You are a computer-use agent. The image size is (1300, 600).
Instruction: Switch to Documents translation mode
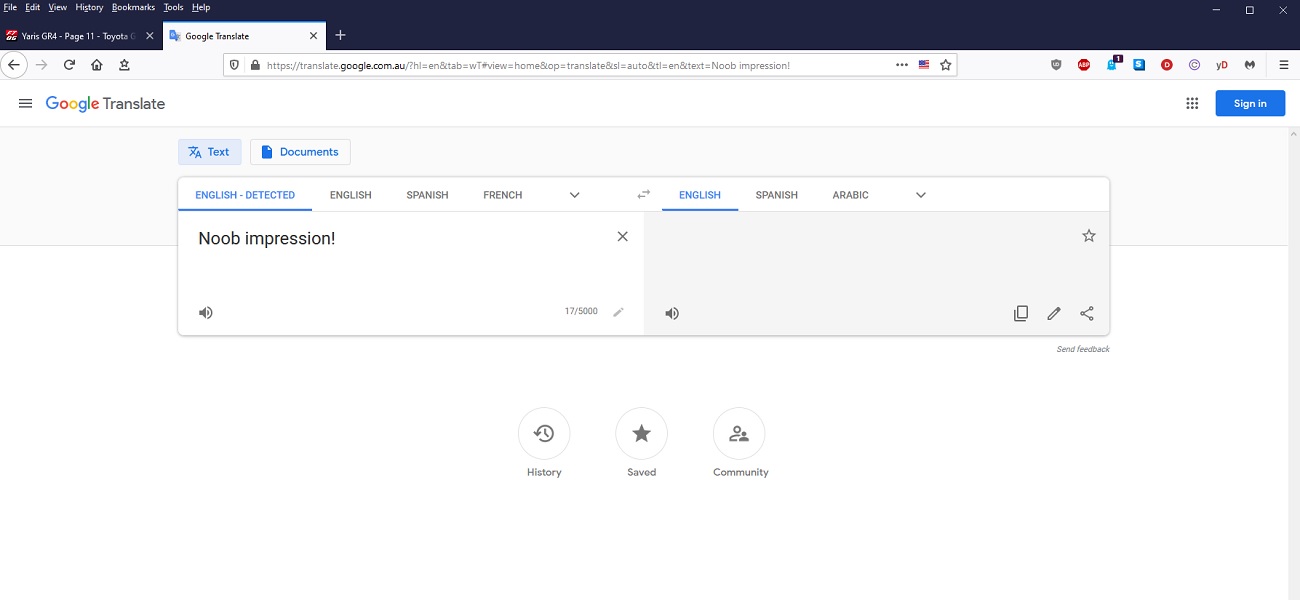point(300,152)
